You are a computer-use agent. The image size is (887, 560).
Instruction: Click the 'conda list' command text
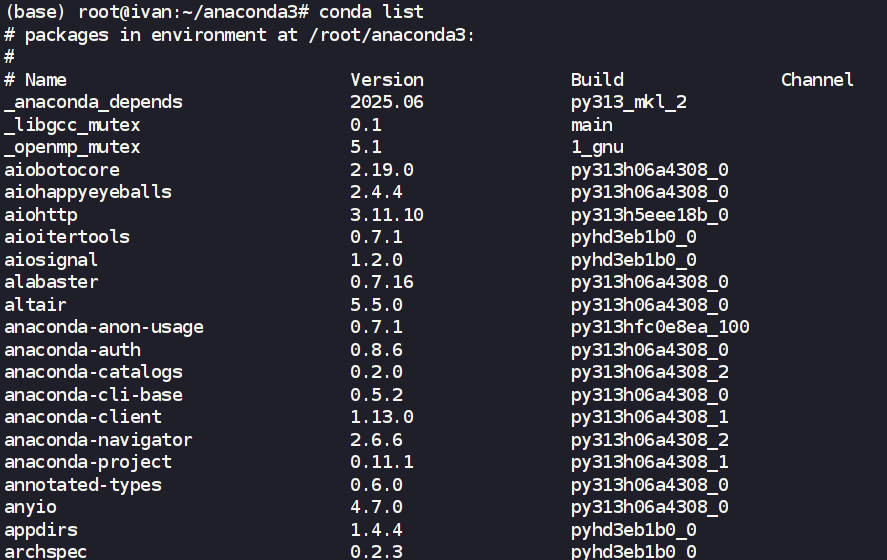click(371, 12)
